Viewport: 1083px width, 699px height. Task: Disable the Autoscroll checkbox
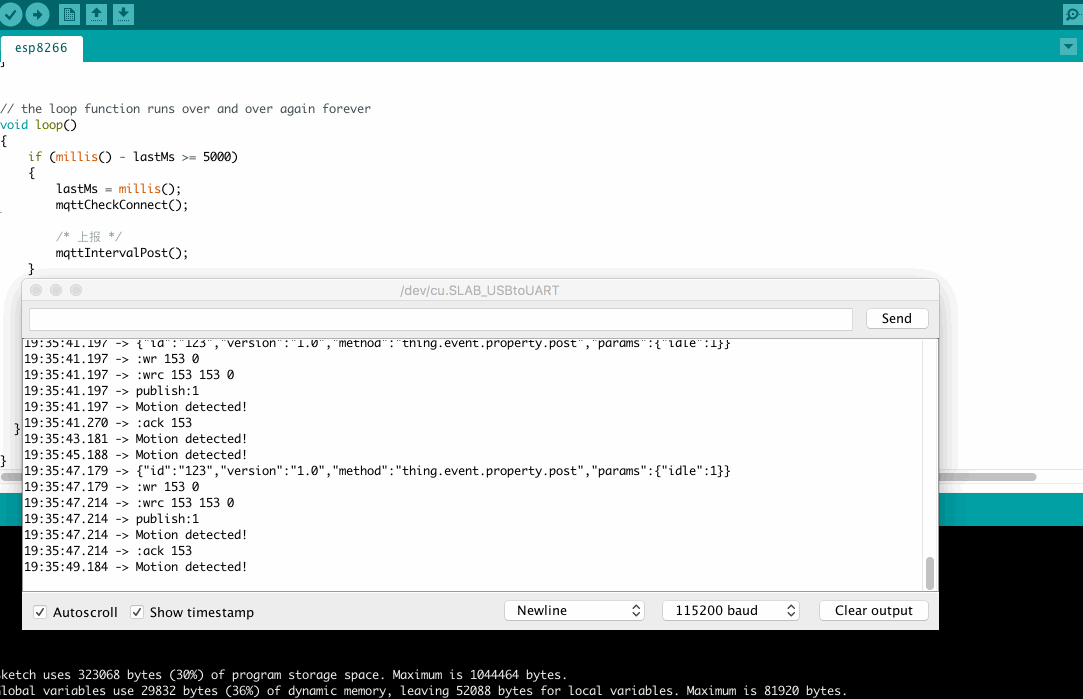pos(40,612)
